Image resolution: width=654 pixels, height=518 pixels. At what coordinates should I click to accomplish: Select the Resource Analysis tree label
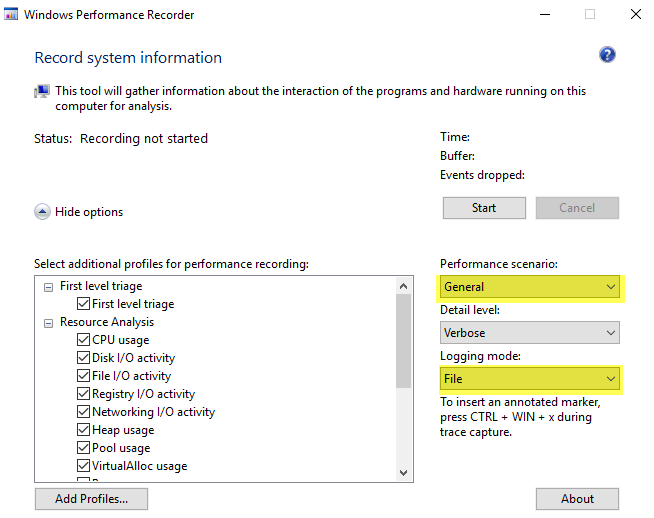[x=107, y=322]
